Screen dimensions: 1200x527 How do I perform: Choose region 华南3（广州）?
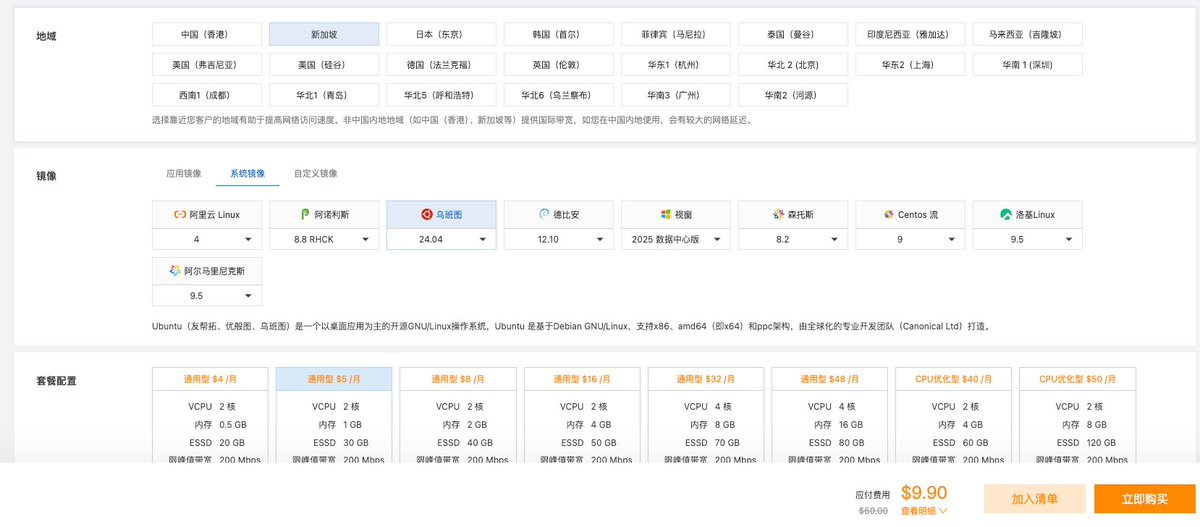[676, 95]
